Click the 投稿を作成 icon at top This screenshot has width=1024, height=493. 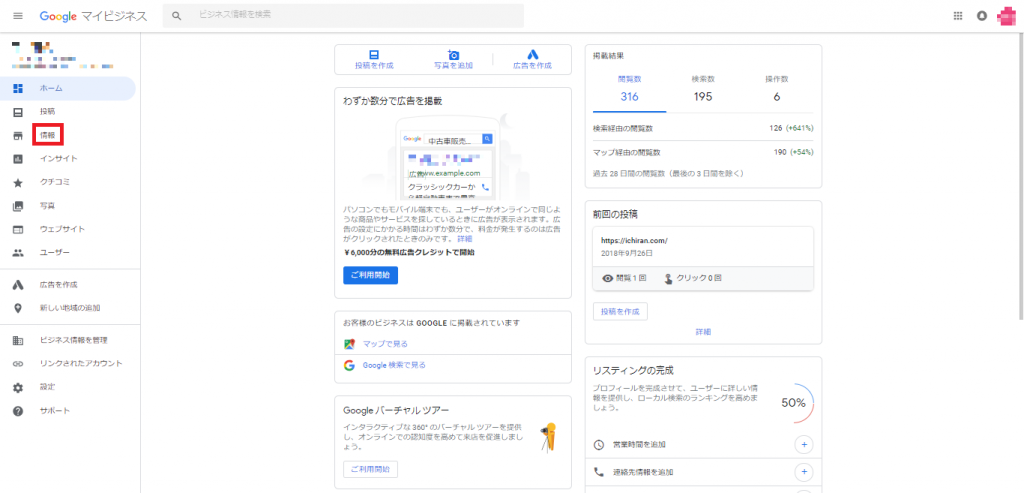click(x=374, y=55)
